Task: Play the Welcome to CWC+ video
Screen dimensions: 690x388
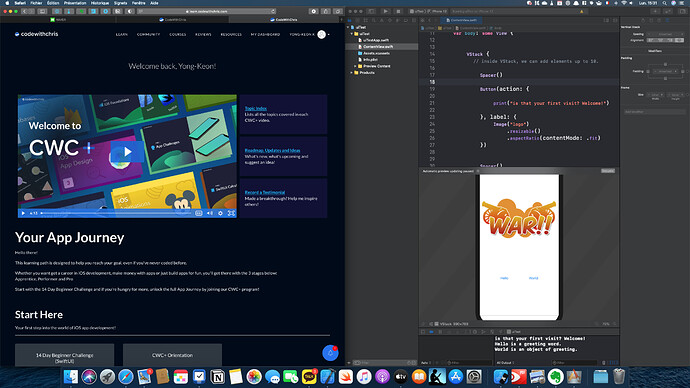Action: [x=127, y=152]
